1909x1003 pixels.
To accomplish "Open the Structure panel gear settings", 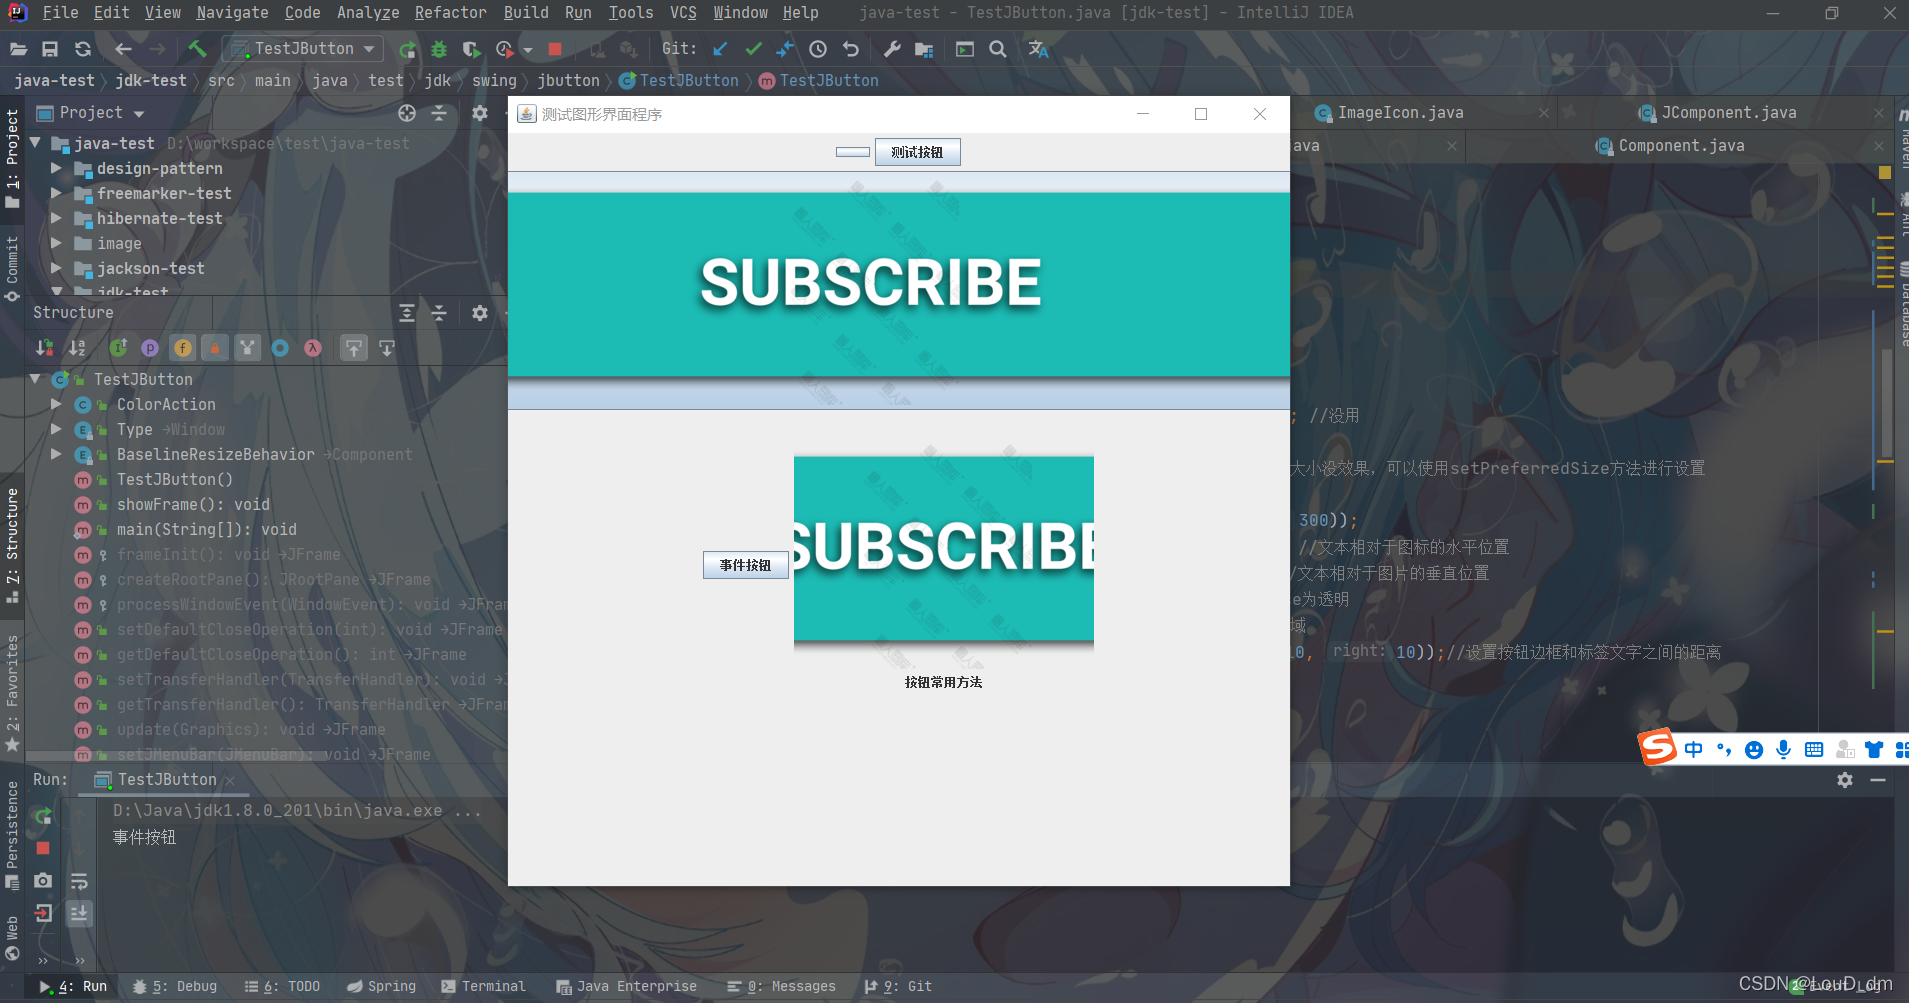I will coord(480,313).
